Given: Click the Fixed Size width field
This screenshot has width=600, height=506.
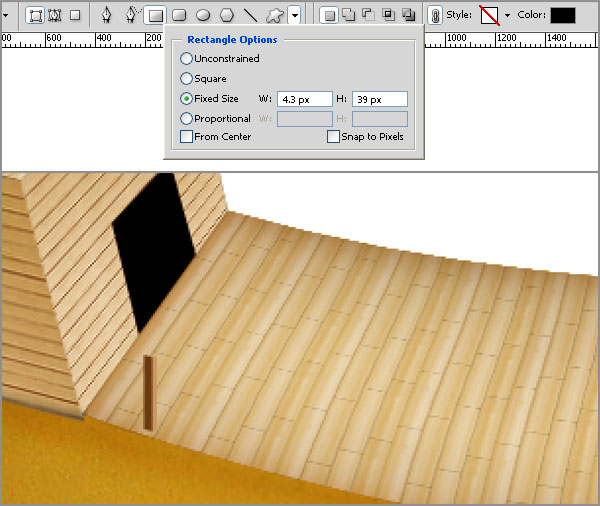Looking at the screenshot, I should [x=304, y=99].
